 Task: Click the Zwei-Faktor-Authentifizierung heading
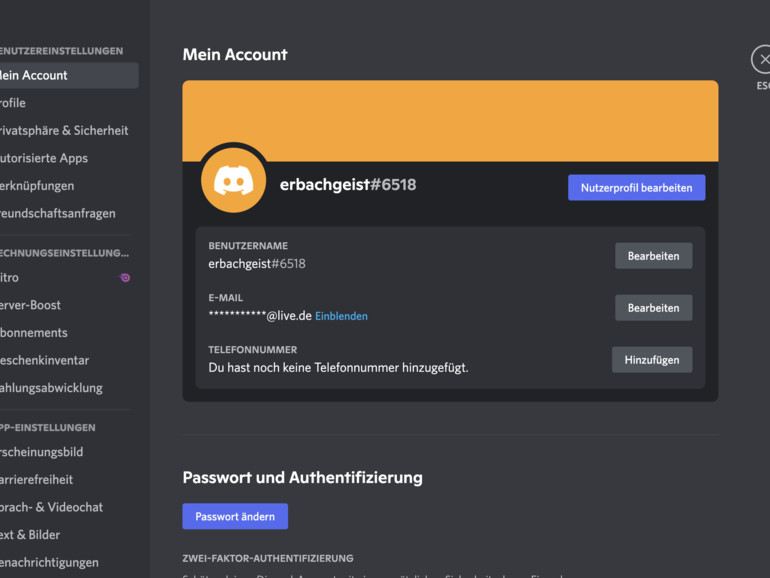[x=268, y=558]
